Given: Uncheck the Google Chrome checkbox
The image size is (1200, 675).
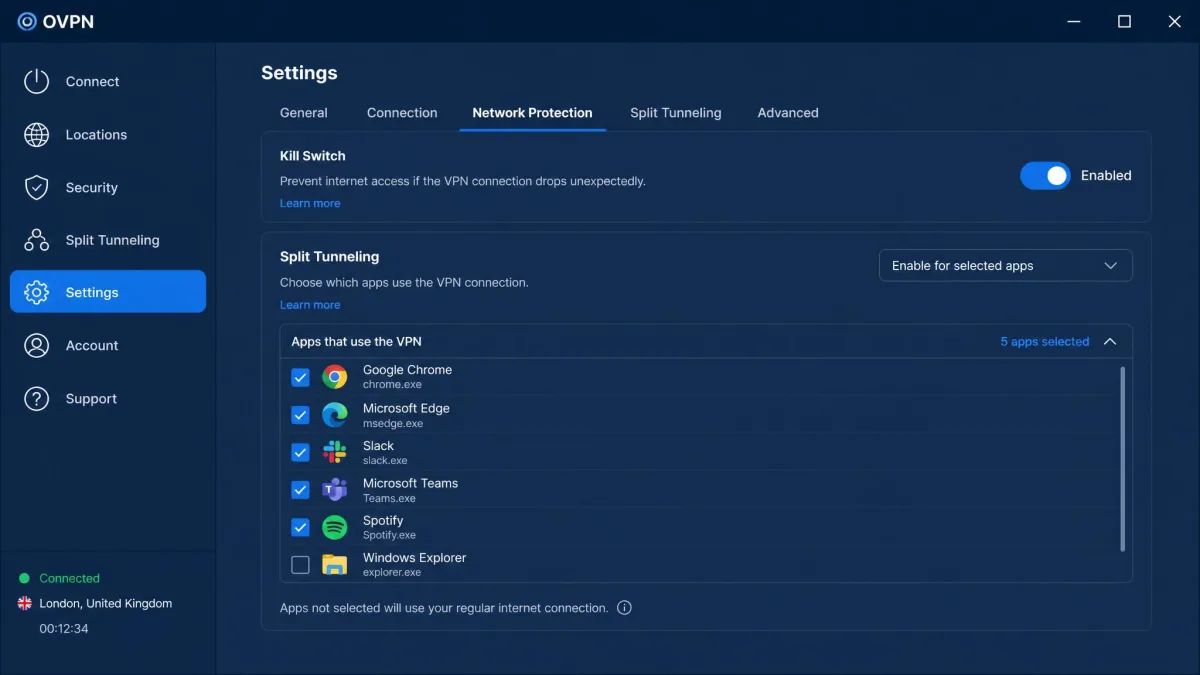Looking at the screenshot, I should coord(300,377).
